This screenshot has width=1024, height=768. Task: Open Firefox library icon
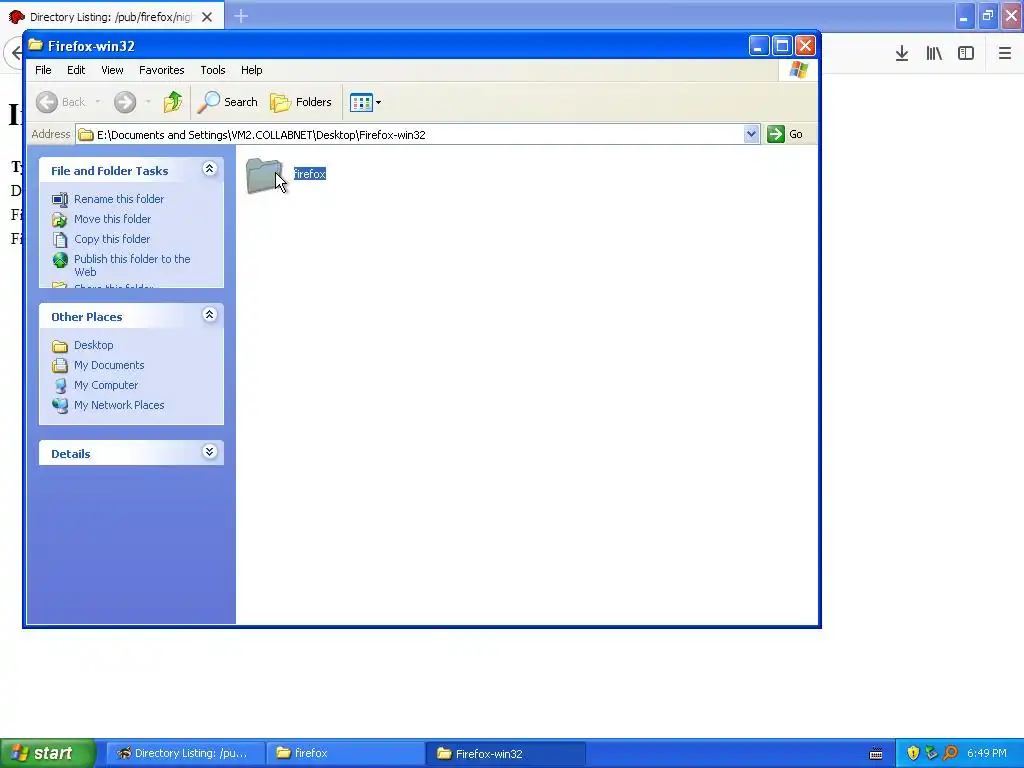934,54
